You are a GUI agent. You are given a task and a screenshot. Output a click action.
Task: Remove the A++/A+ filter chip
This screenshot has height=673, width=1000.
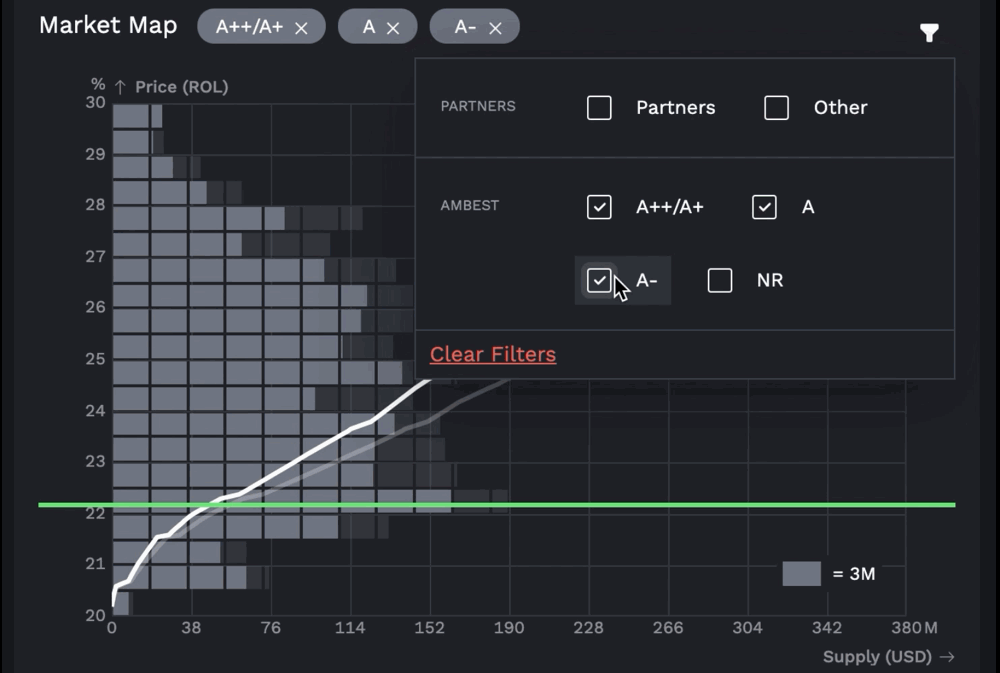point(301,28)
